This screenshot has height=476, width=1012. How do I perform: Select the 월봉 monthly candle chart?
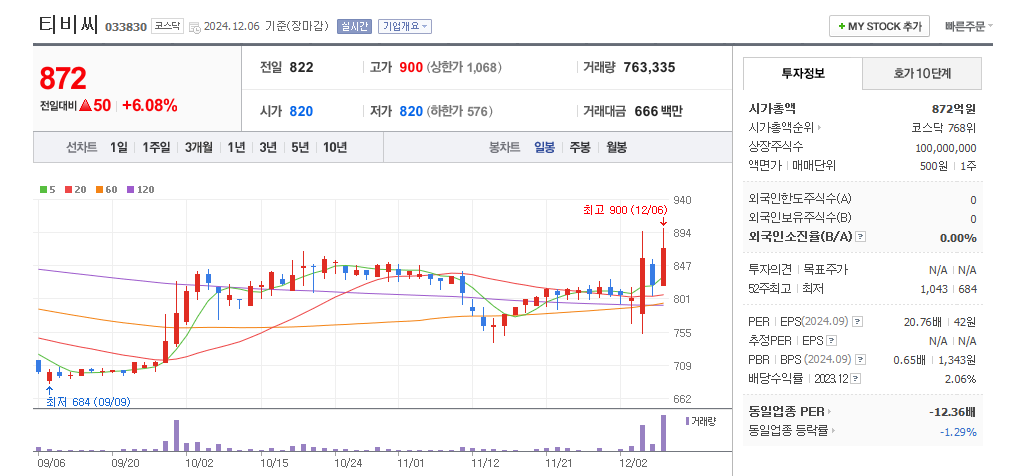[616, 147]
